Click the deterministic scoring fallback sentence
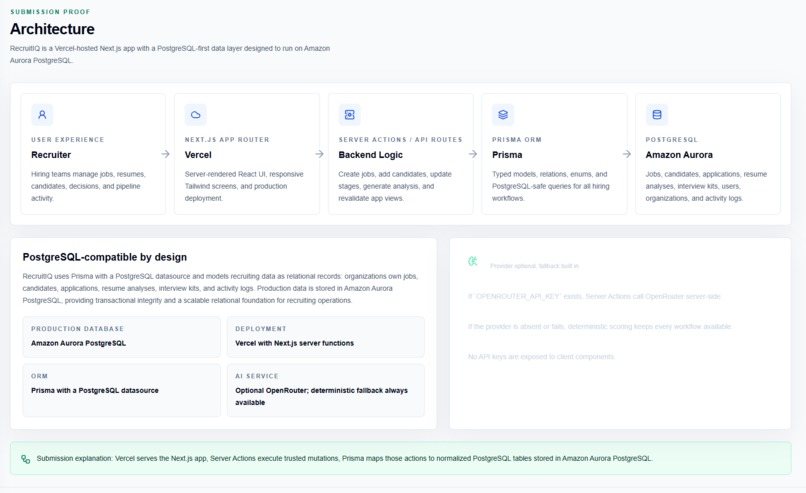Viewport: 806px width, 493px height. coord(600,326)
